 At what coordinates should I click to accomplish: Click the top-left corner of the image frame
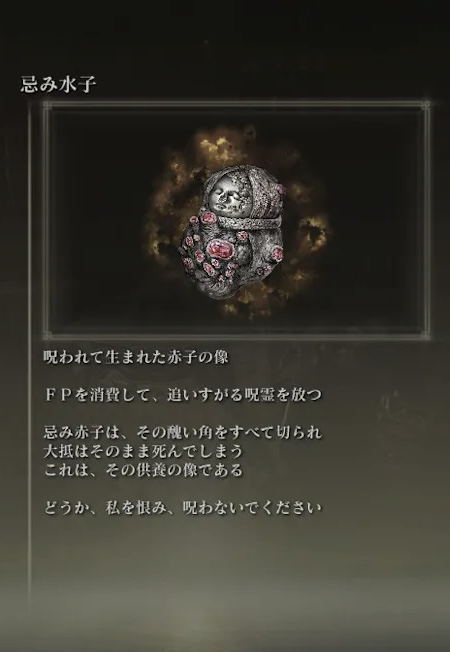click(x=47, y=105)
